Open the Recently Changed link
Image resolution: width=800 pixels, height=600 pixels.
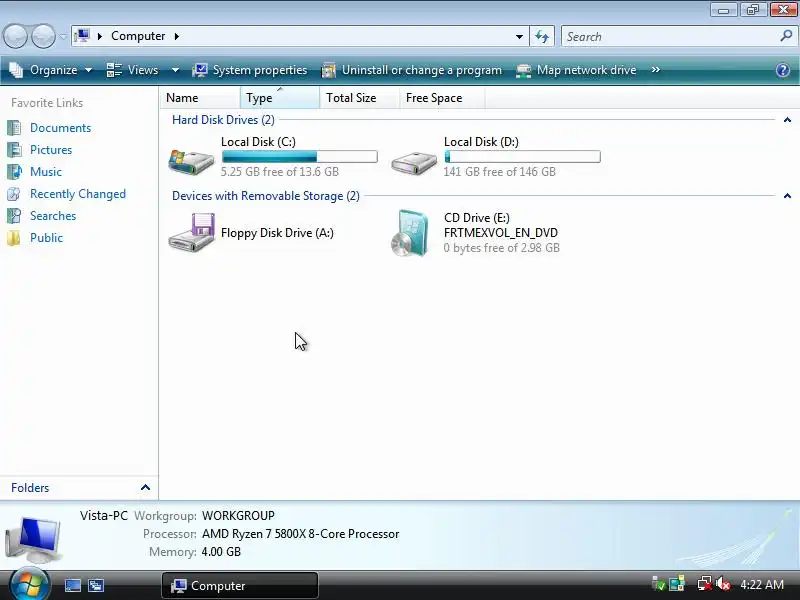coord(78,194)
